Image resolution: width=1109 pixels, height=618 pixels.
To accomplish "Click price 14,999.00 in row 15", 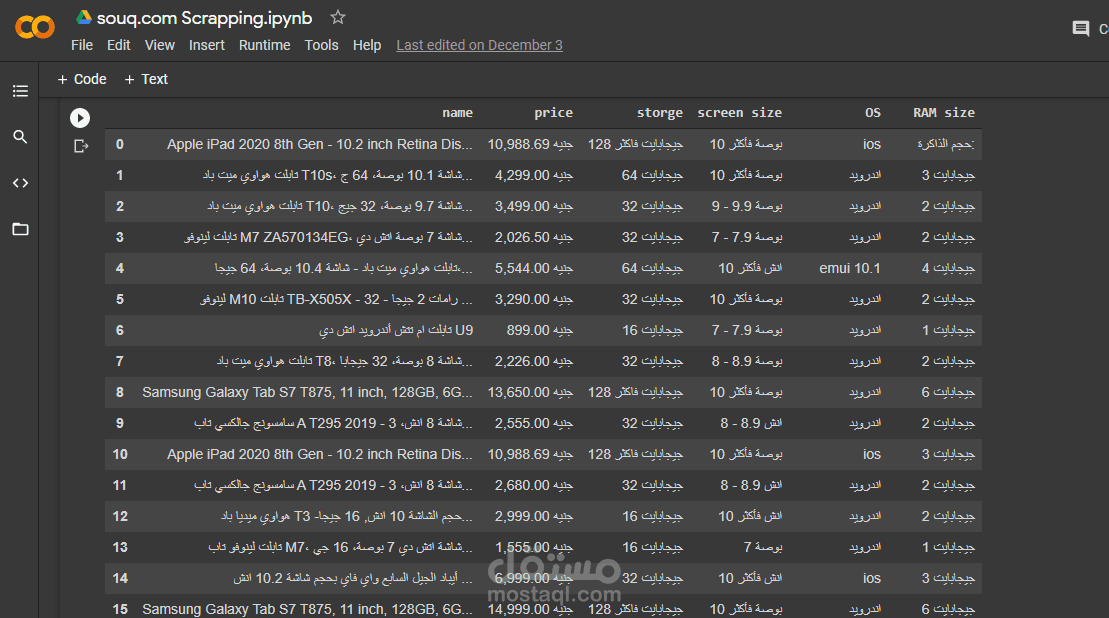I will pyautogui.click(x=530, y=609).
